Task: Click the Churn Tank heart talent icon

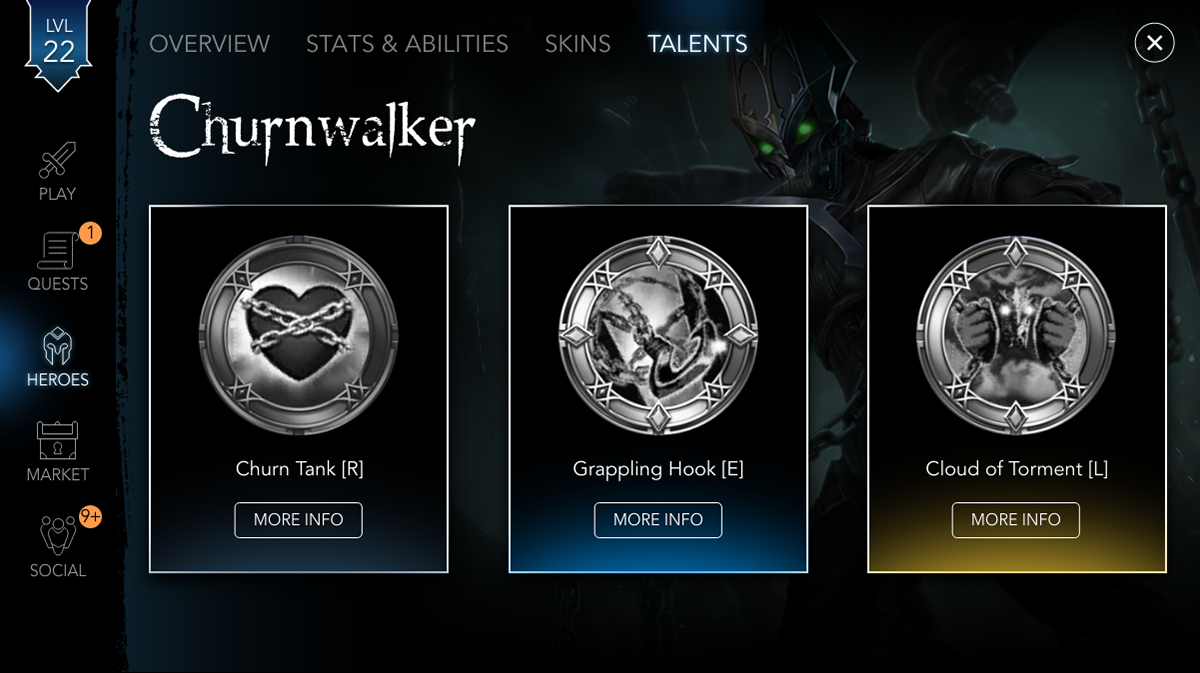Action: [298, 335]
